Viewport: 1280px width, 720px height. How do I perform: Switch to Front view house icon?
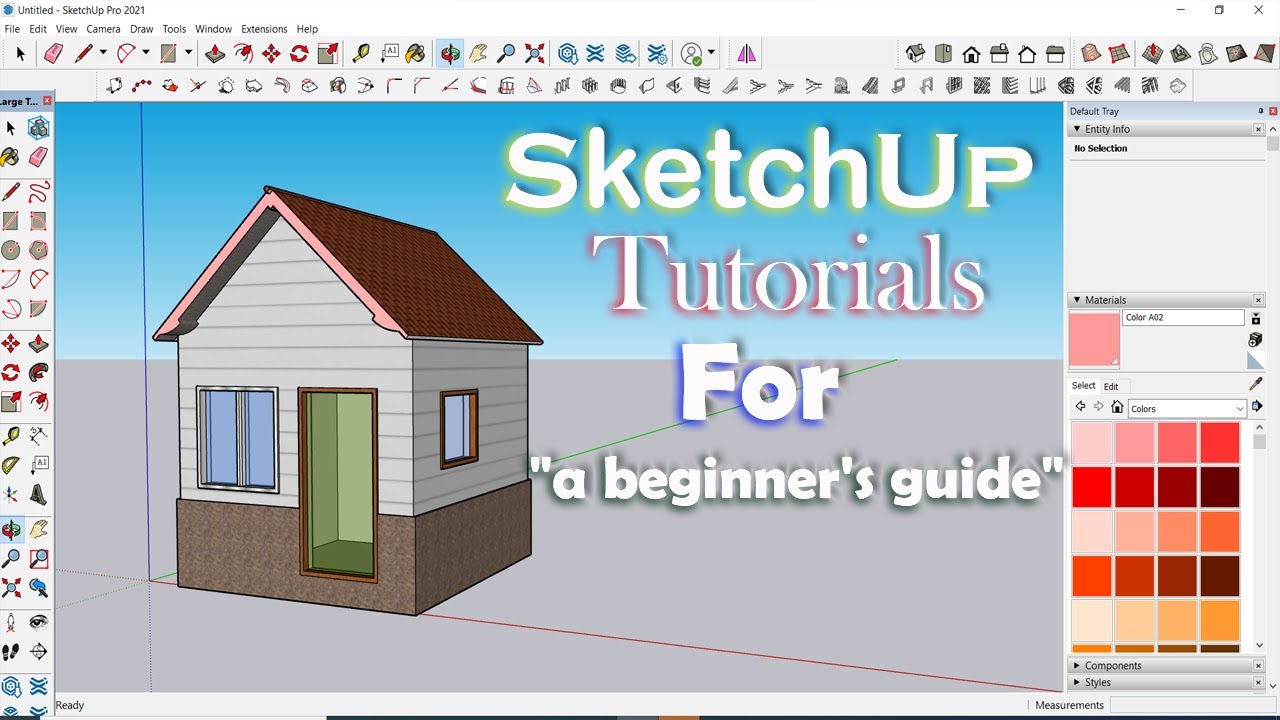[x=971, y=54]
